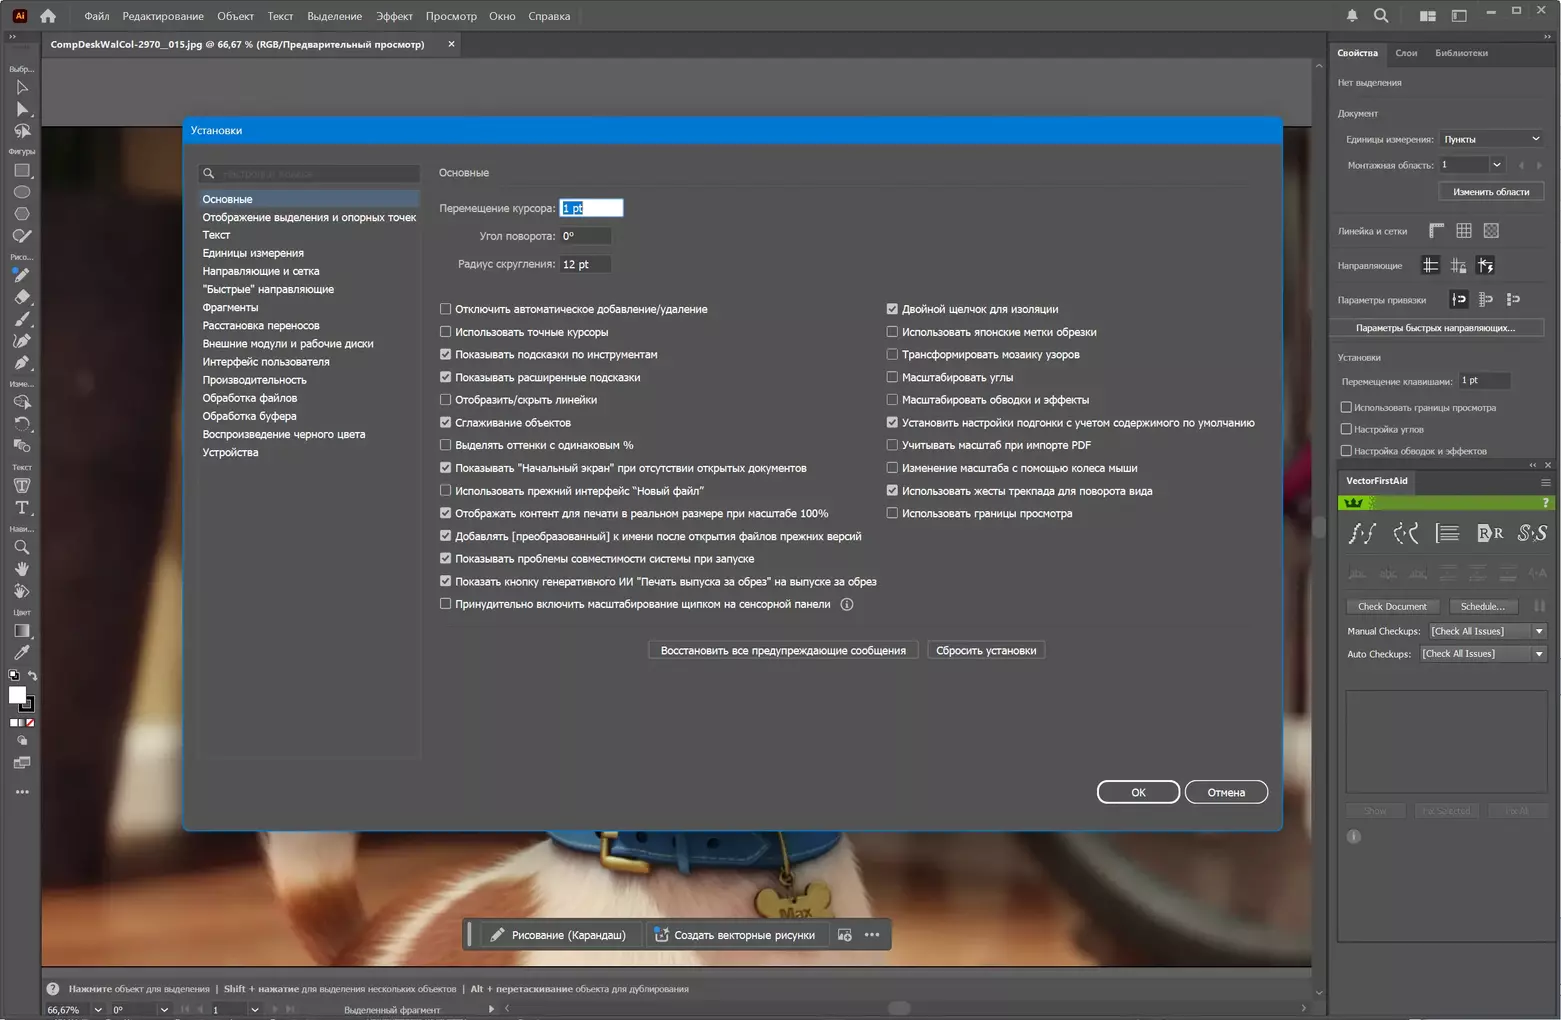
Task: Select the Hand tool
Action: (x=21, y=569)
